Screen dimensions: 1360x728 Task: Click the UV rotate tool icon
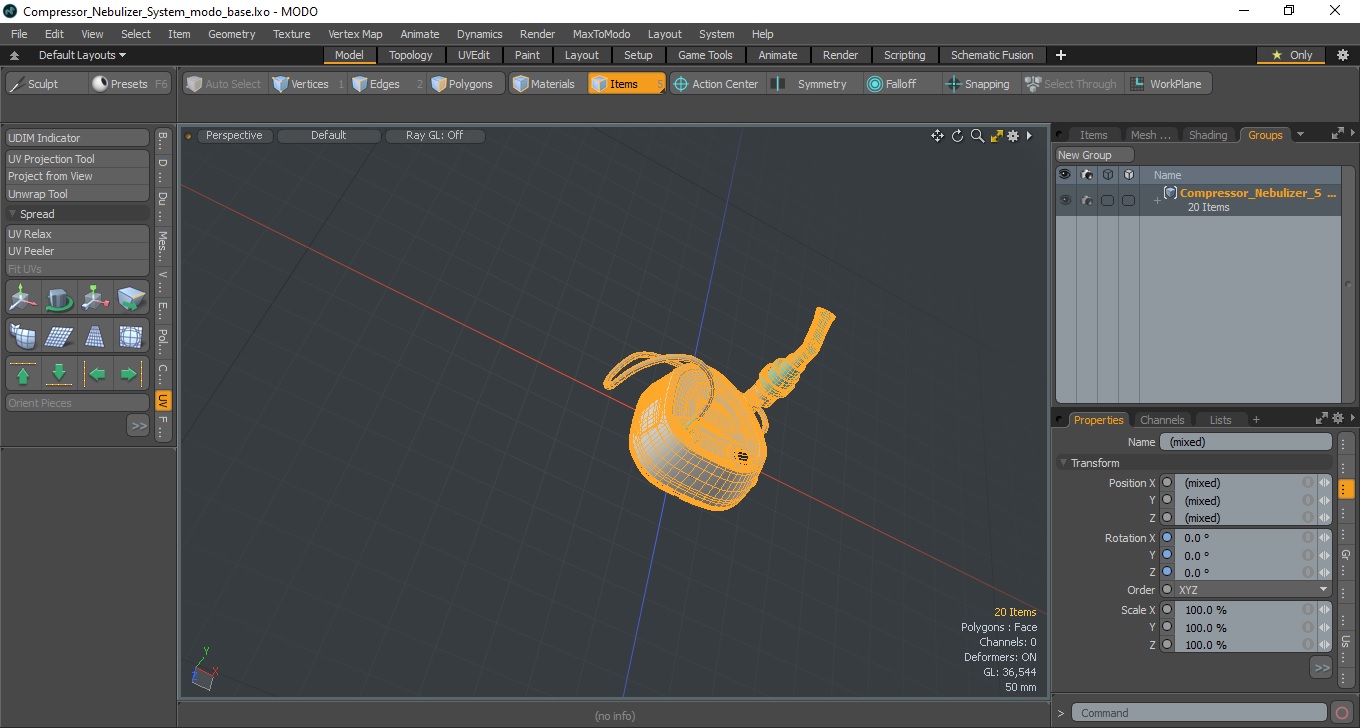pyautogui.click(x=59, y=298)
